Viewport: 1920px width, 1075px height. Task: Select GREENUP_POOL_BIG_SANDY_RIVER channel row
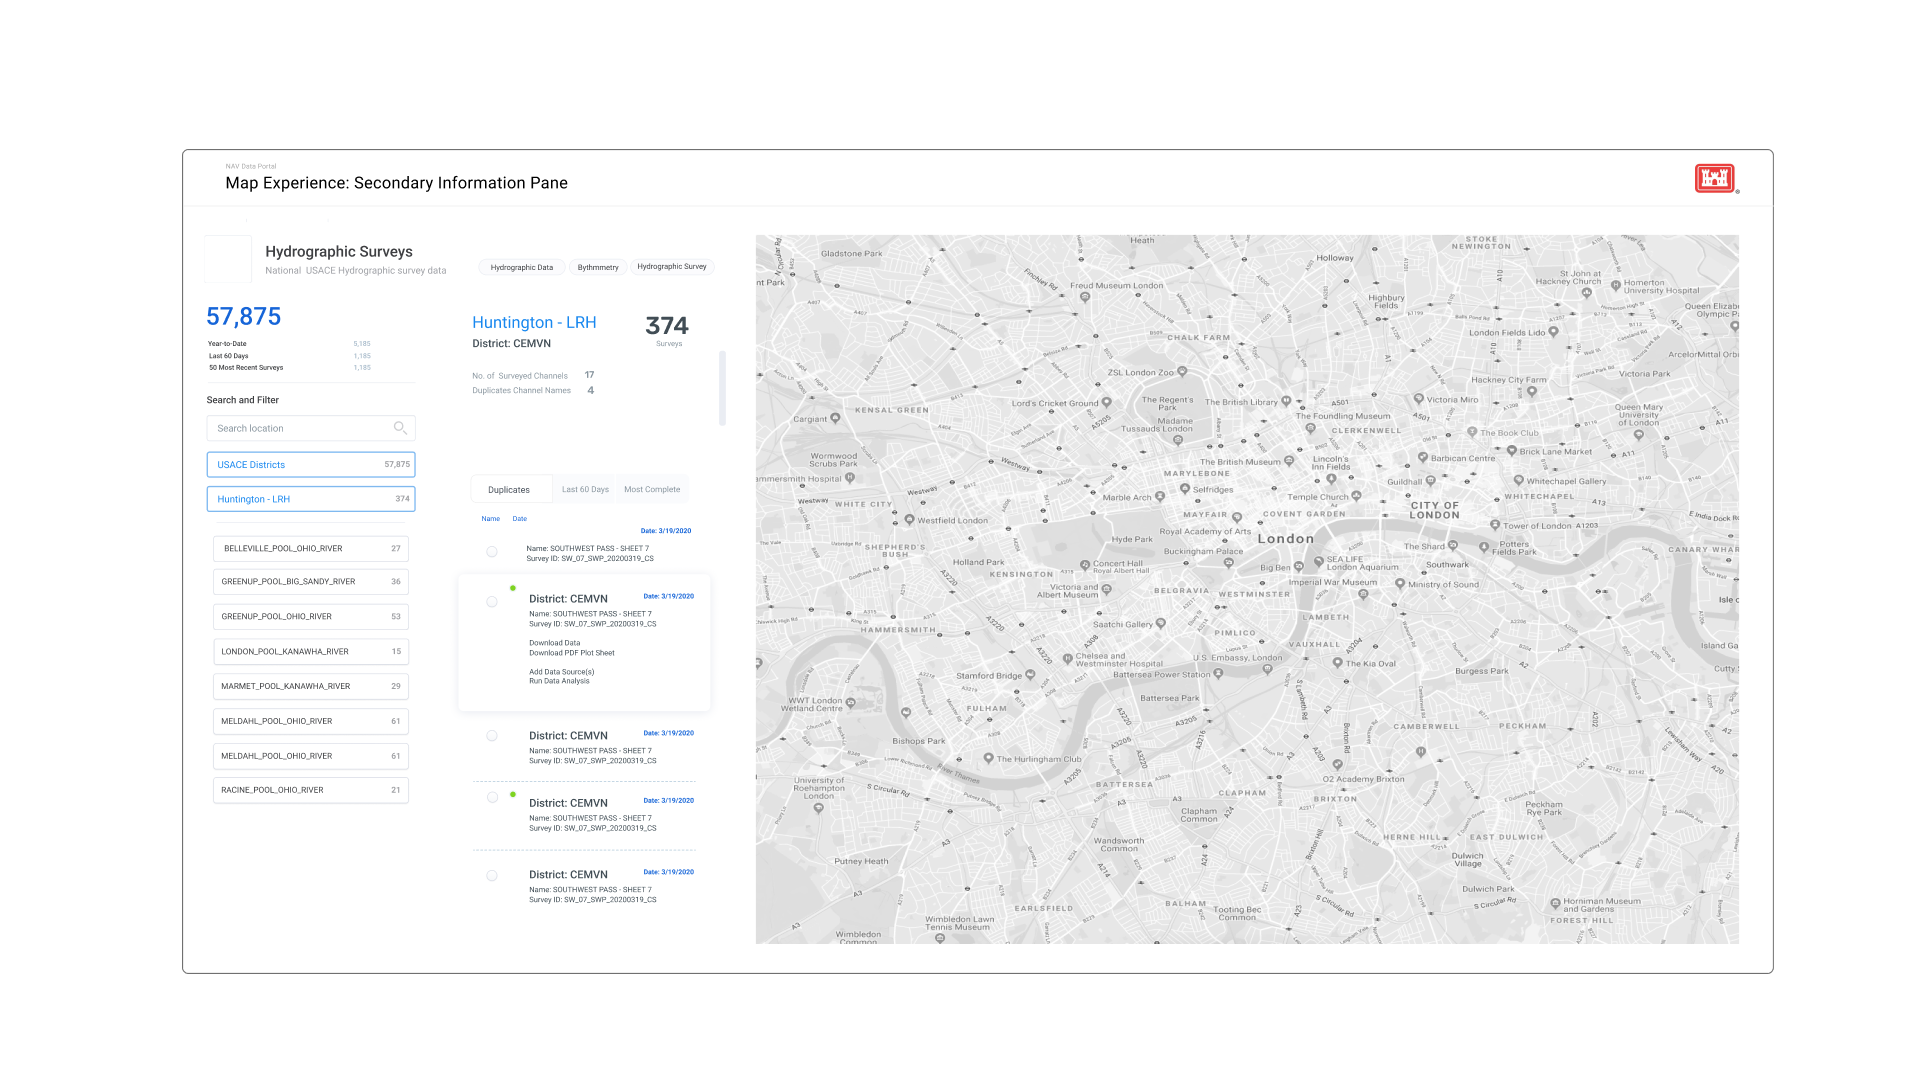(311, 582)
